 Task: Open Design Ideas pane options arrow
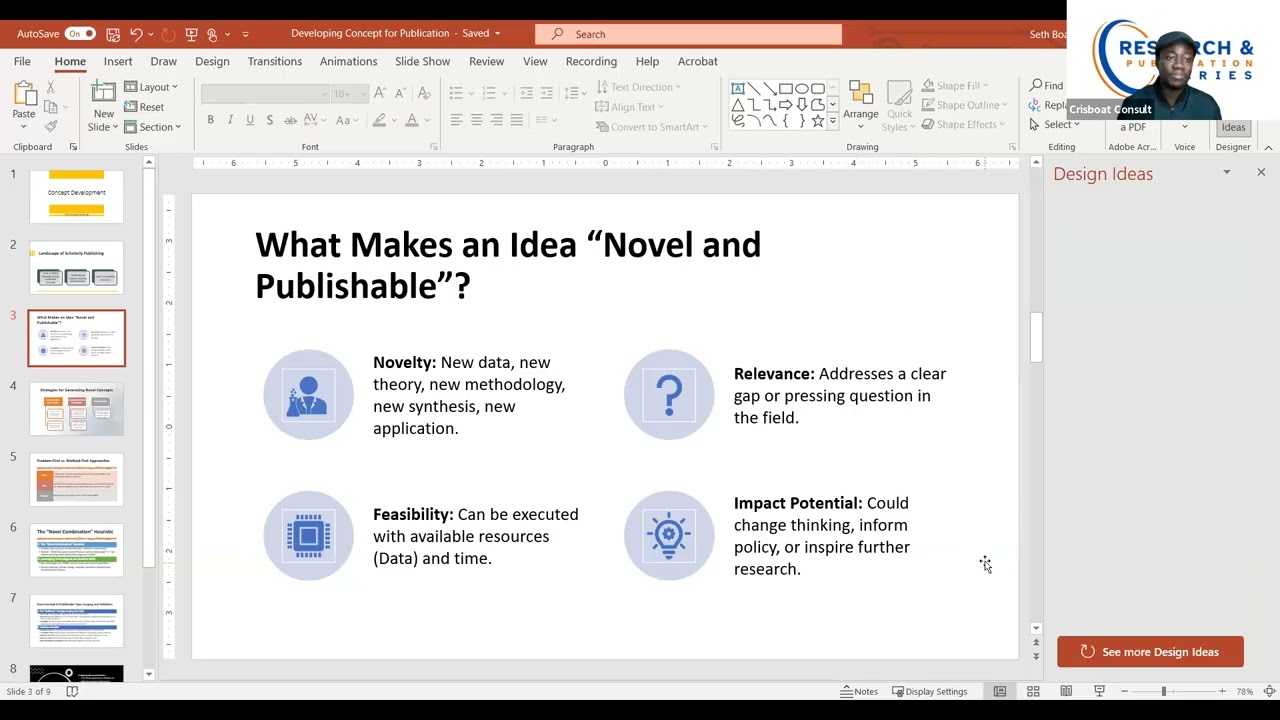(1227, 173)
